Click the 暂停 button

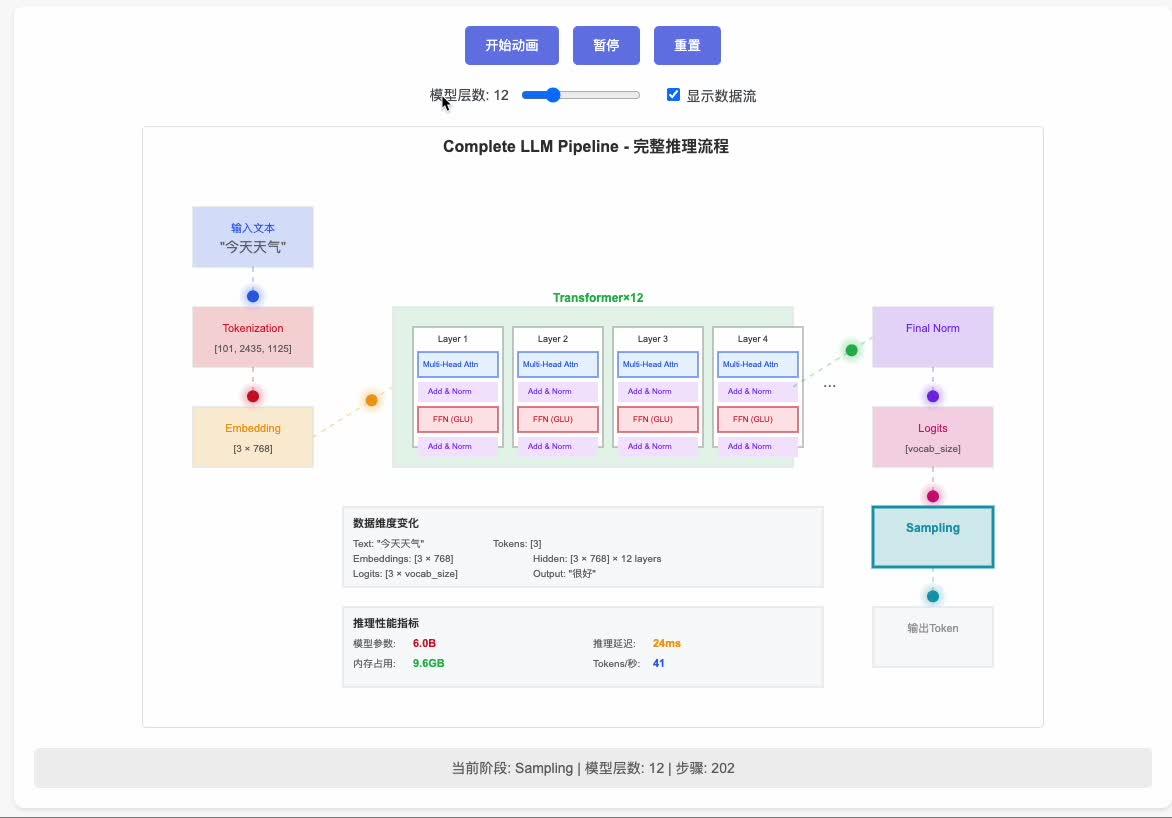606,45
